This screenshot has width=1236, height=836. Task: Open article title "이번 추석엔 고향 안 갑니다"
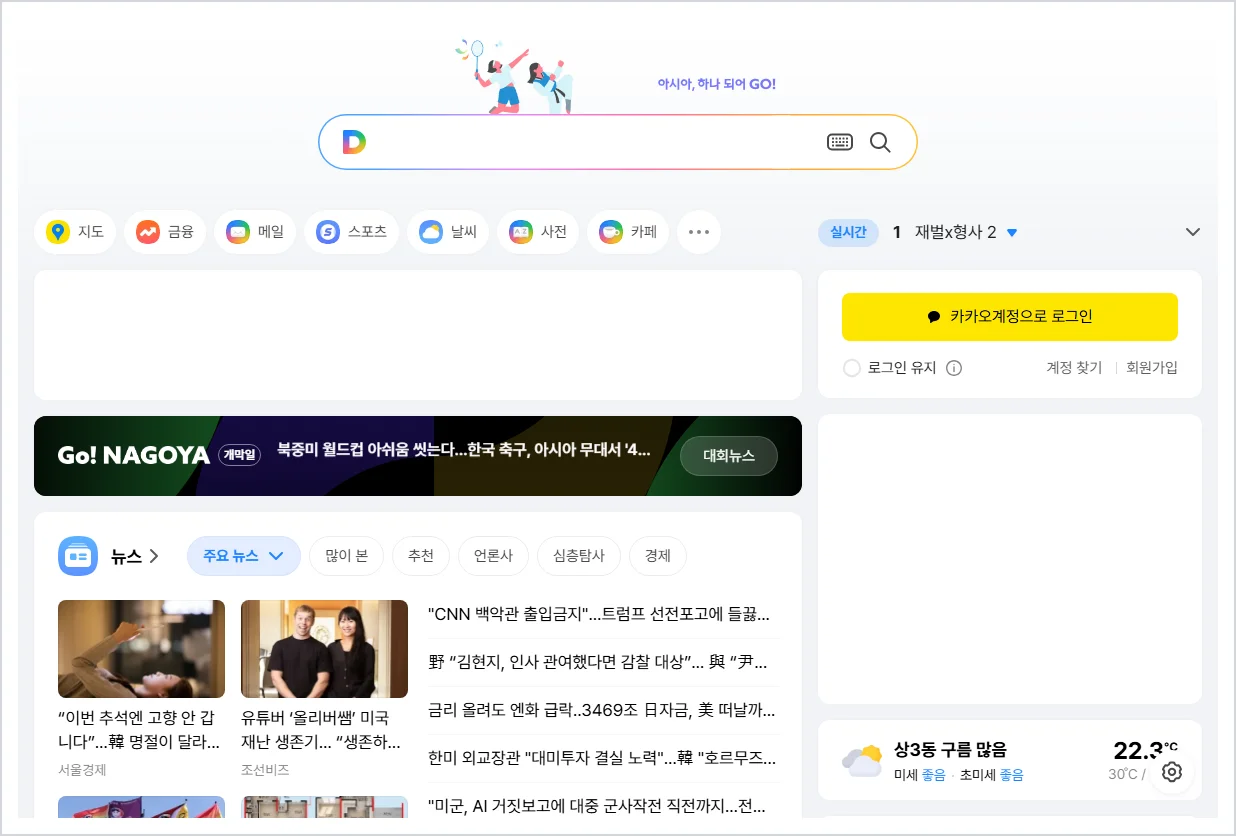pos(139,730)
